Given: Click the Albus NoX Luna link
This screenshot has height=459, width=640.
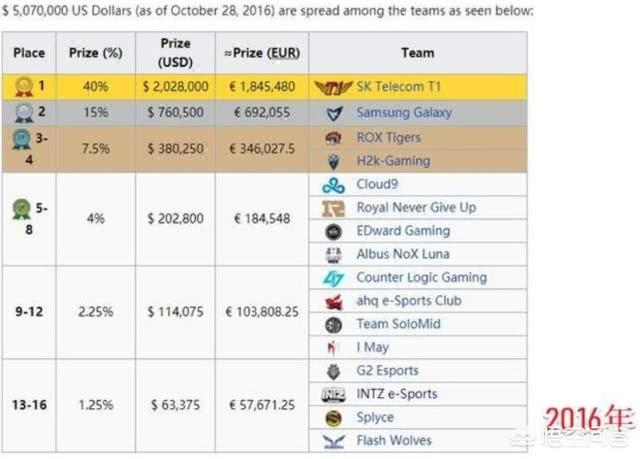Looking at the screenshot, I should [402, 254].
